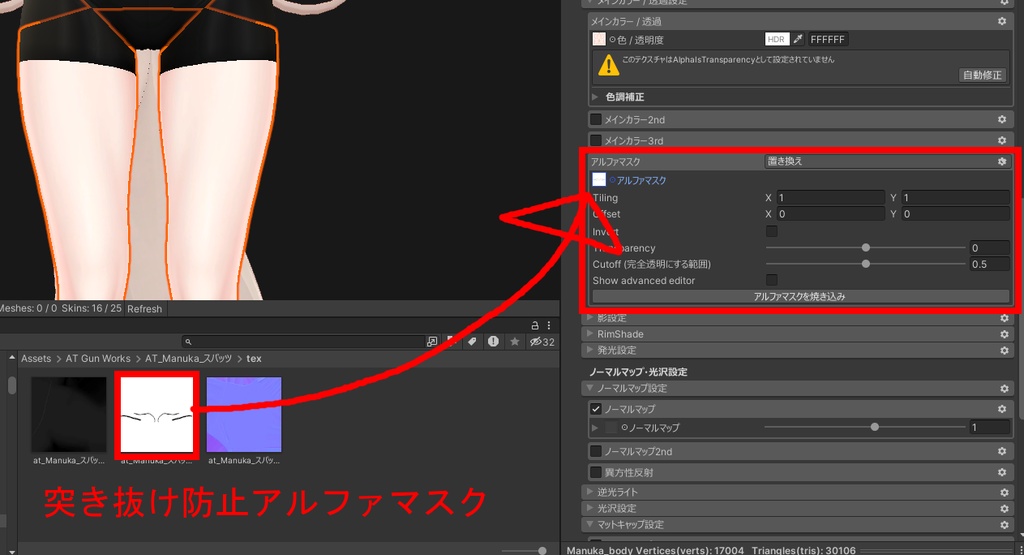Click the error filter exclamation icon
Image resolution: width=1024 pixels, height=555 pixels.
(493, 341)
